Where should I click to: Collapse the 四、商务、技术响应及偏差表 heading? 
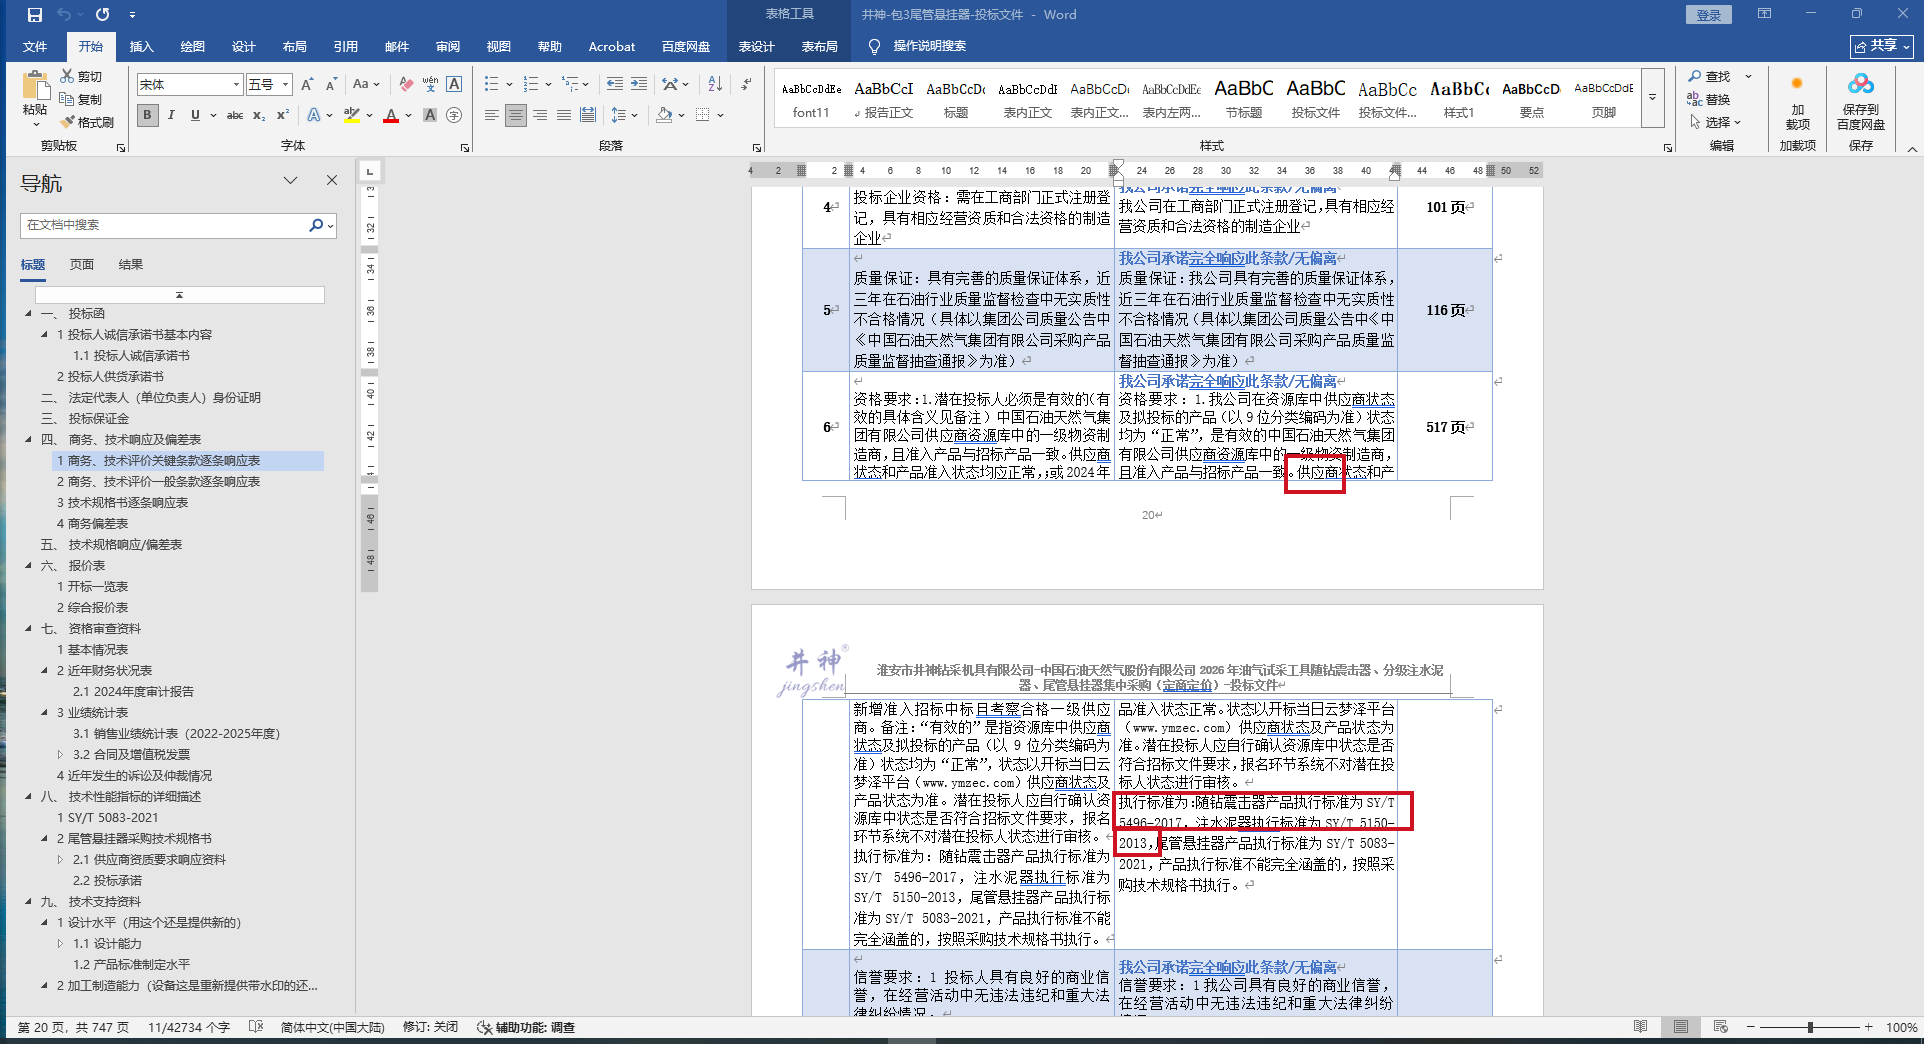point(29,439)
